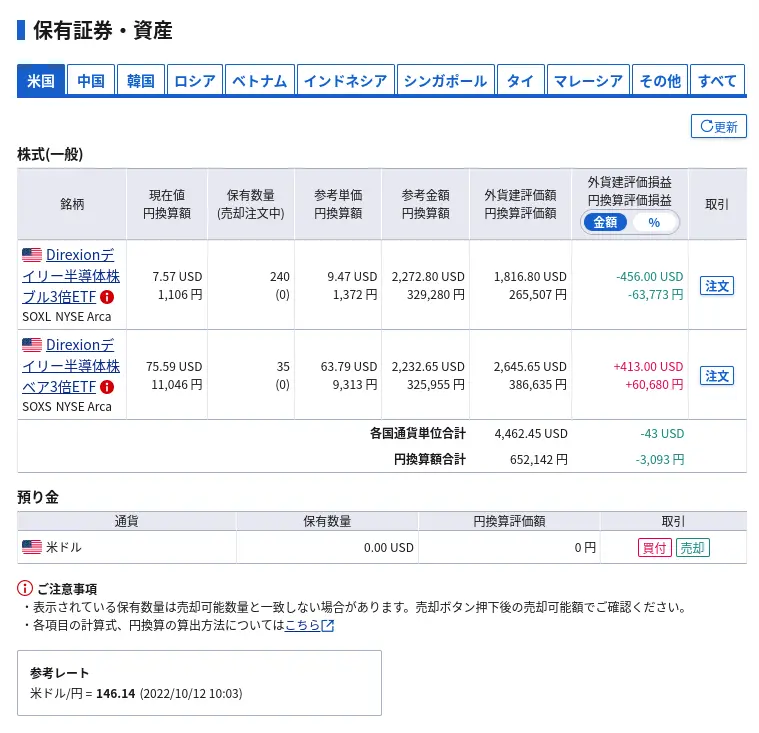The height and width of the screenshot is (733, 759).
Task: Click the 保有数量(売却注文中) column header
Action: (x=251, y=204)
